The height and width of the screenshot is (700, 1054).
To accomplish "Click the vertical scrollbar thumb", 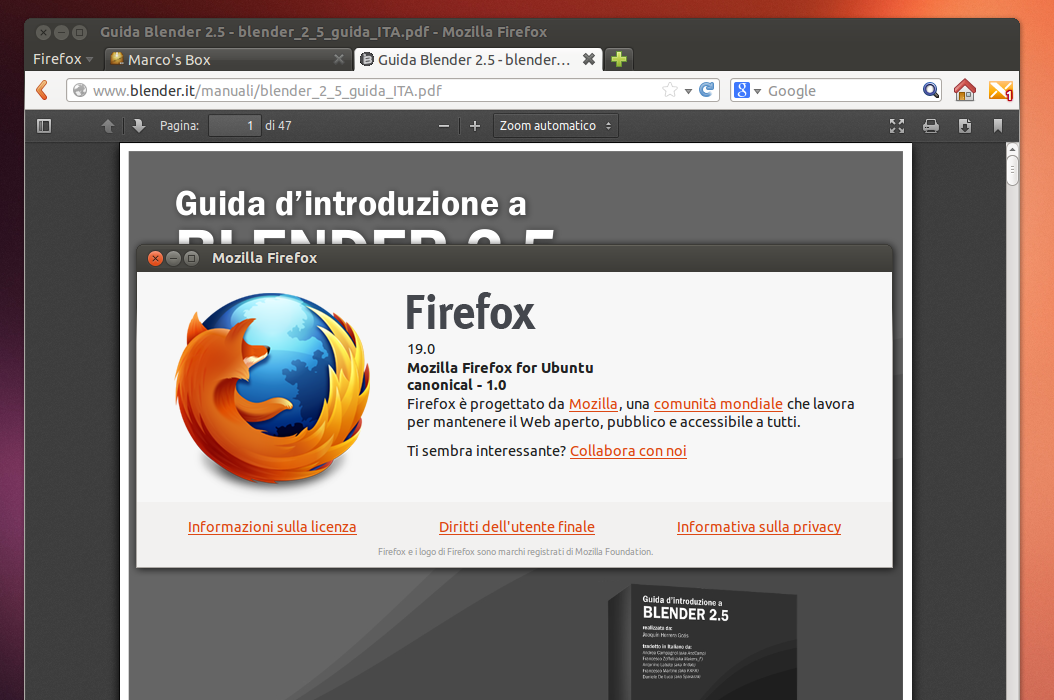I will (x=1012, y=171).
